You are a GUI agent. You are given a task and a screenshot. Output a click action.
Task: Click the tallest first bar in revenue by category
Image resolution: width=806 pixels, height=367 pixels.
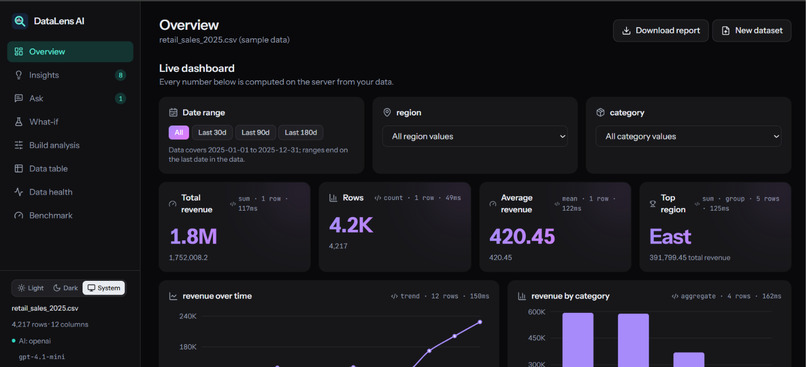click(578, 340)
